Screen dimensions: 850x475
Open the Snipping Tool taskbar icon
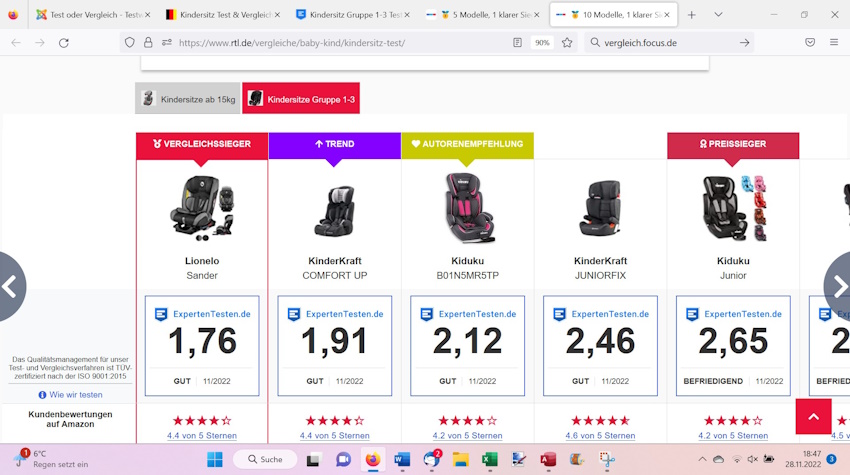(x=607, y=459)
